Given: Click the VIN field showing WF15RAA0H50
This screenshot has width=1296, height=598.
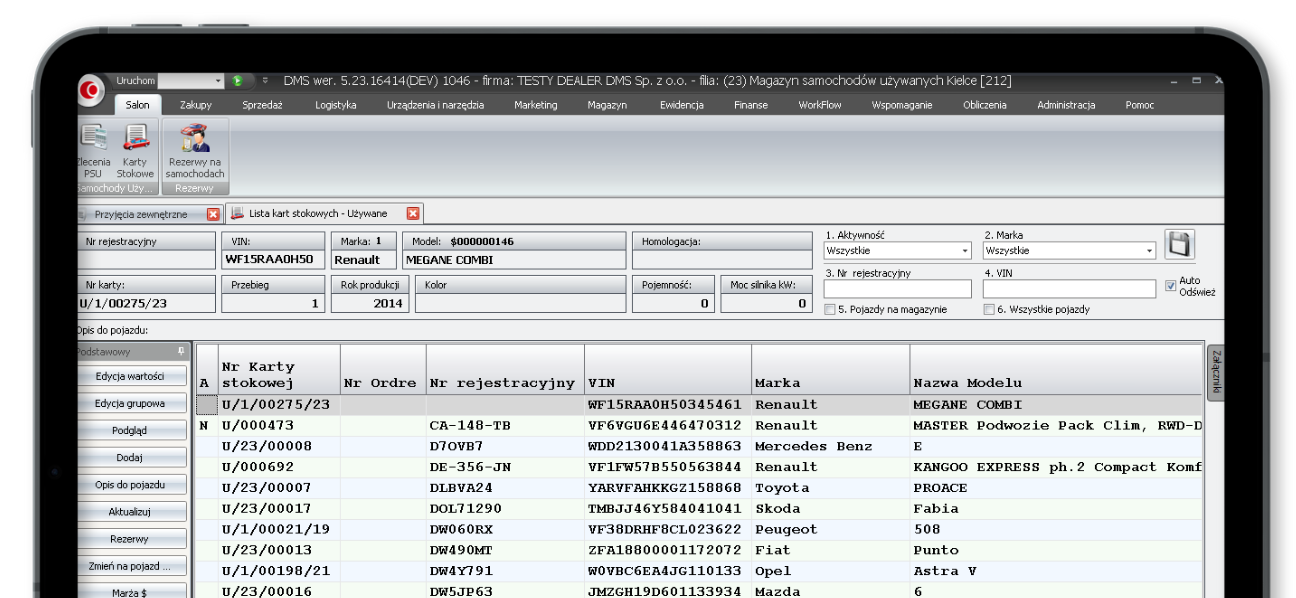Looking at the screenshot, I should click(274, 259).
